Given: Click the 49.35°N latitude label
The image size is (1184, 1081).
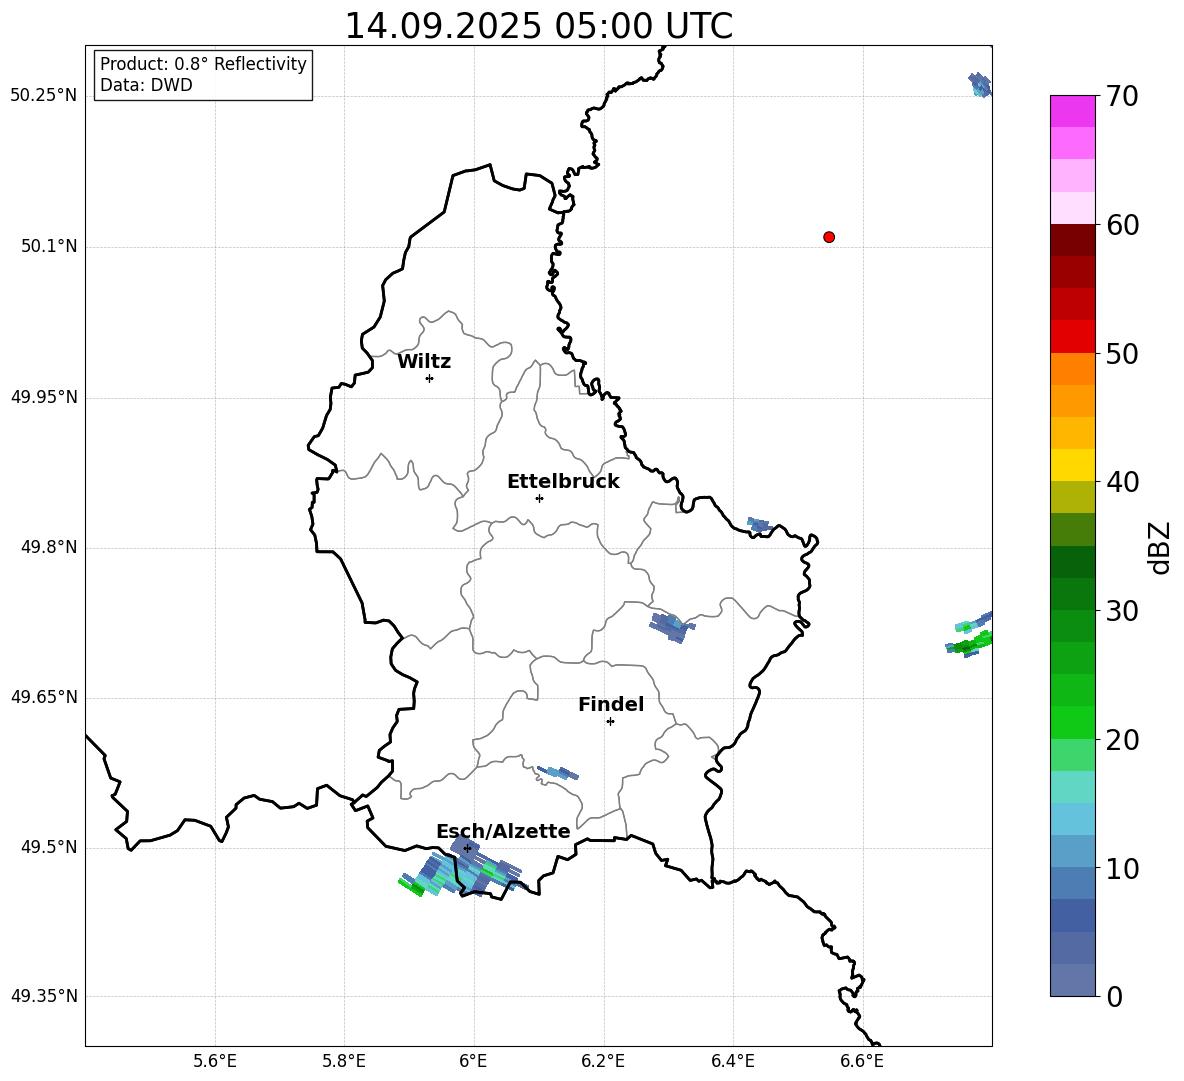Looking at the screenshot, I should [44, 996].
